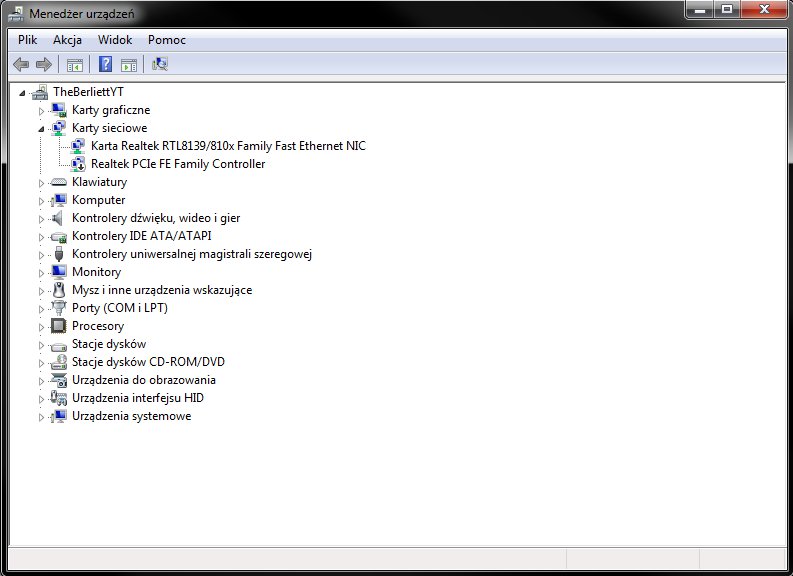Select the Procesory label
Screen dimensions: 793x576
pyautogui.click(x=98, y=326)
